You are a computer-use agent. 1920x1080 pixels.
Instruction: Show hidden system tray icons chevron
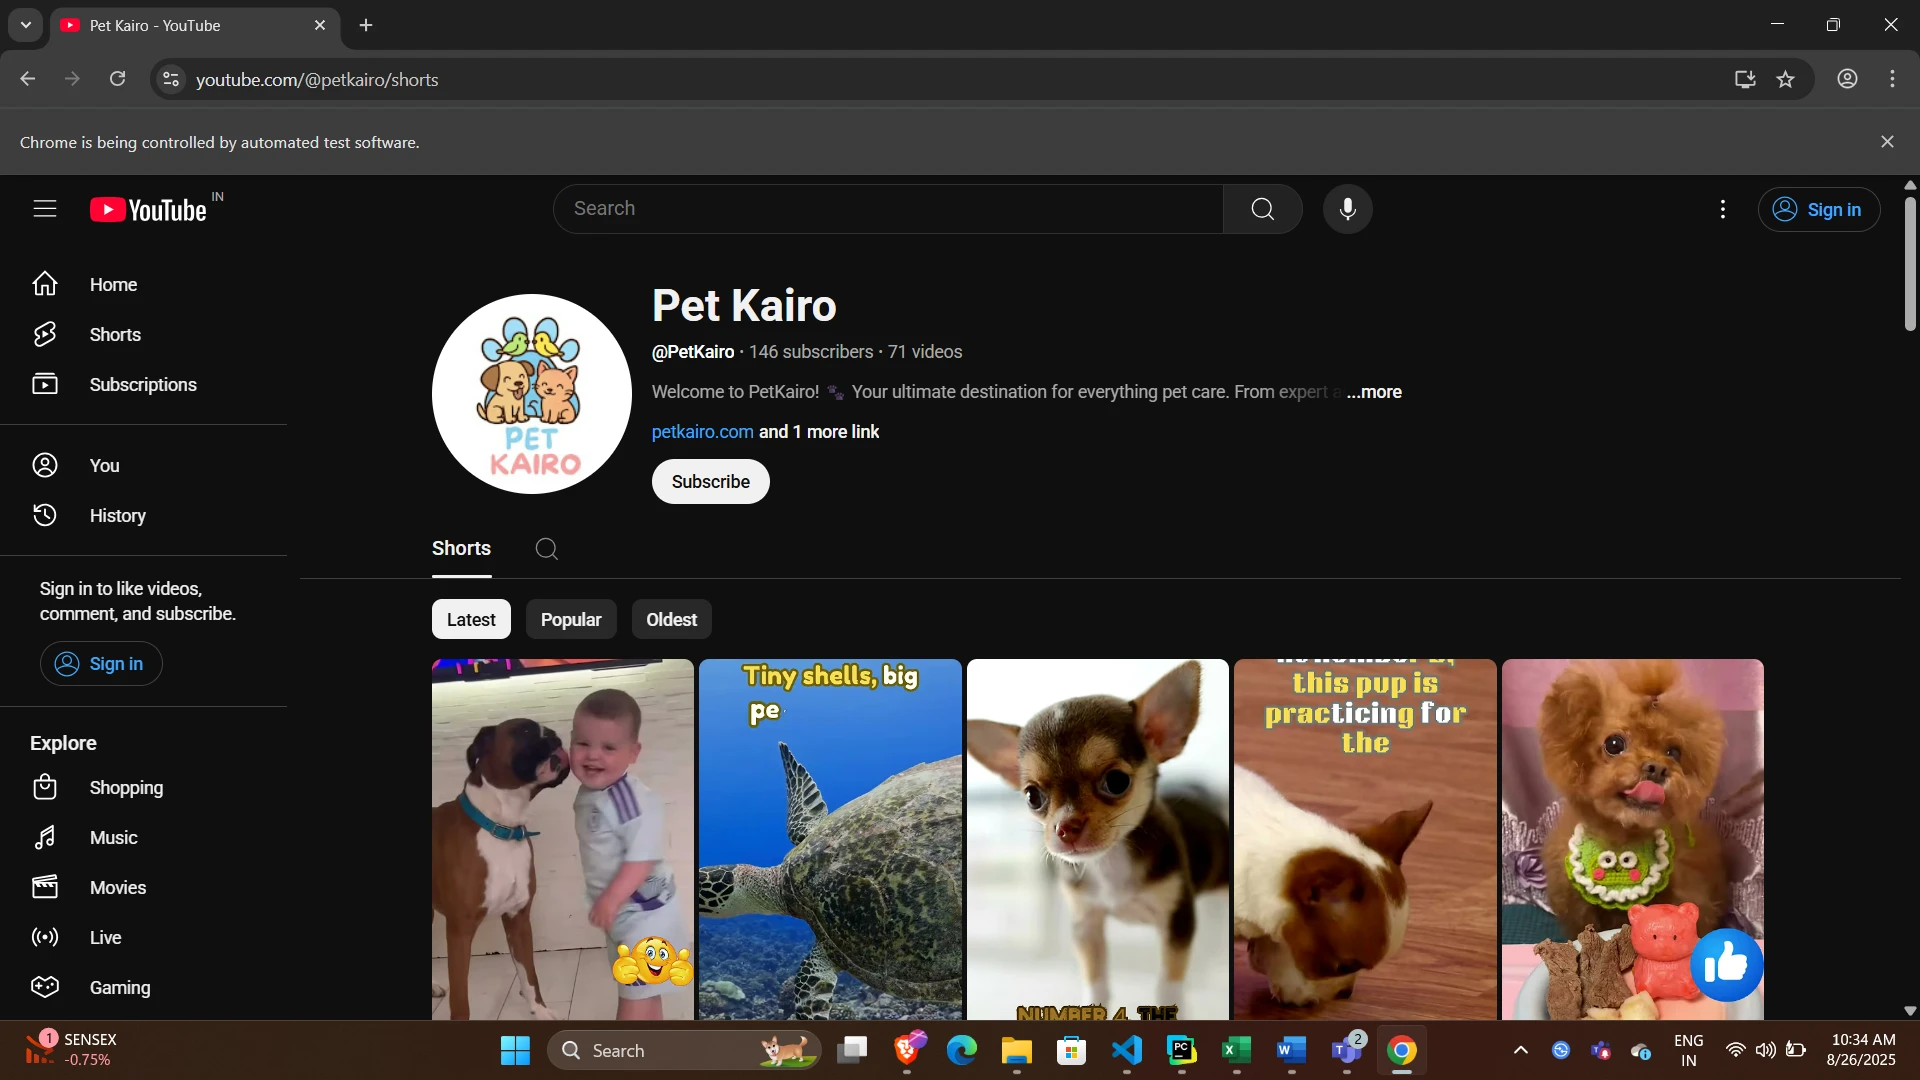1520,1051
